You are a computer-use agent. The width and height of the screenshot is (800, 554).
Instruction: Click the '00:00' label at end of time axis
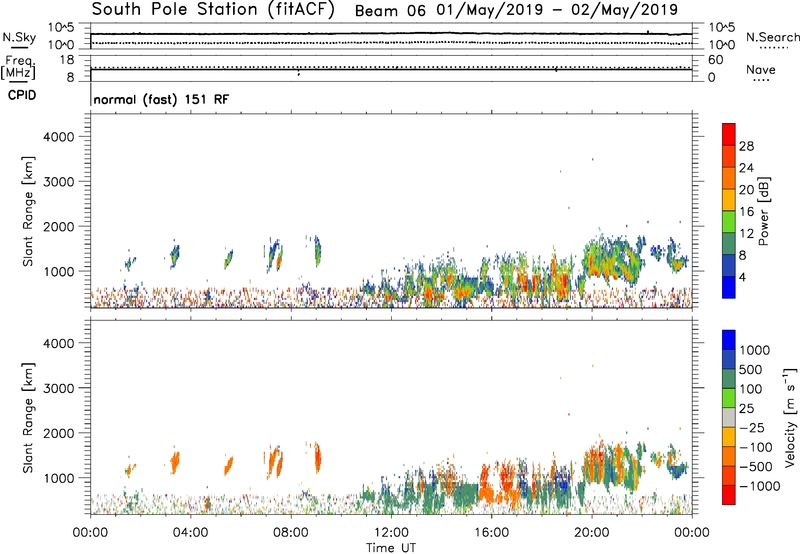tap(692, 533)
